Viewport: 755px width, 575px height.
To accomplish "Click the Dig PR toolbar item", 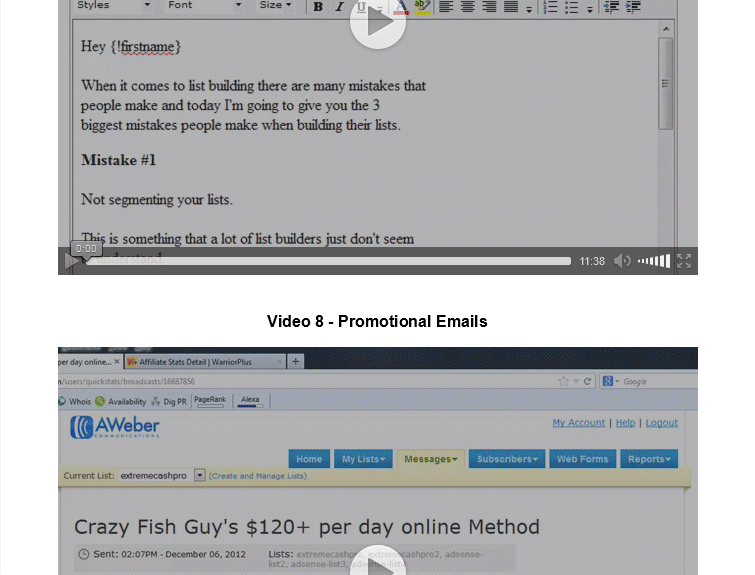I will click(x=169, y=401).
